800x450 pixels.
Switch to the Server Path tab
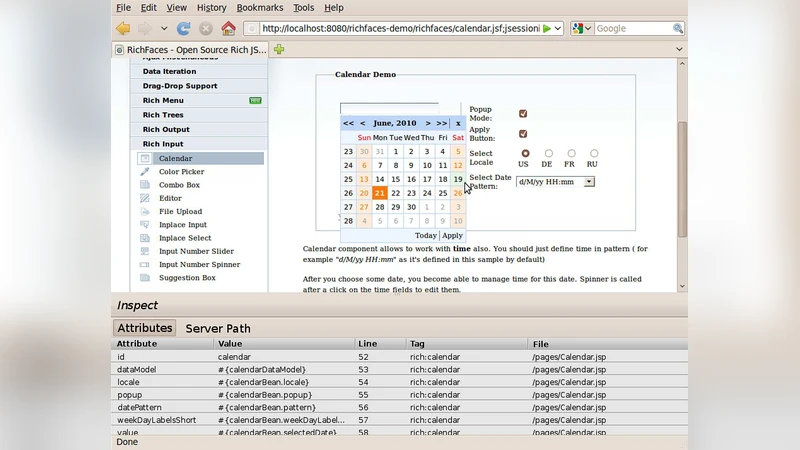pyautogui.click(x=217, y=328)
